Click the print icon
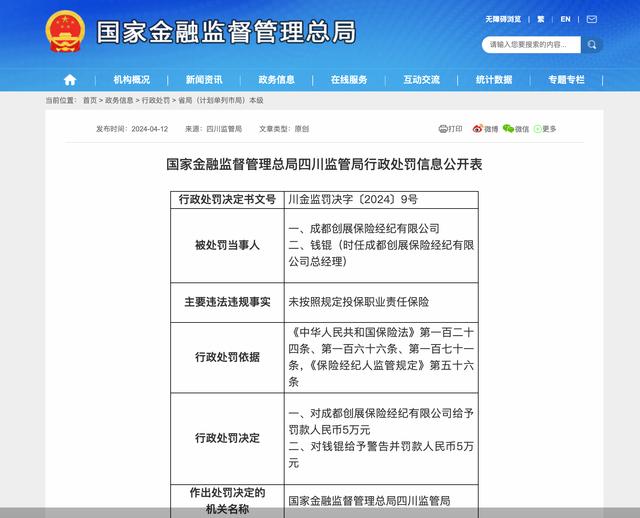The width and height of the screenshot is (640, 518). click(x=443, y=129)
